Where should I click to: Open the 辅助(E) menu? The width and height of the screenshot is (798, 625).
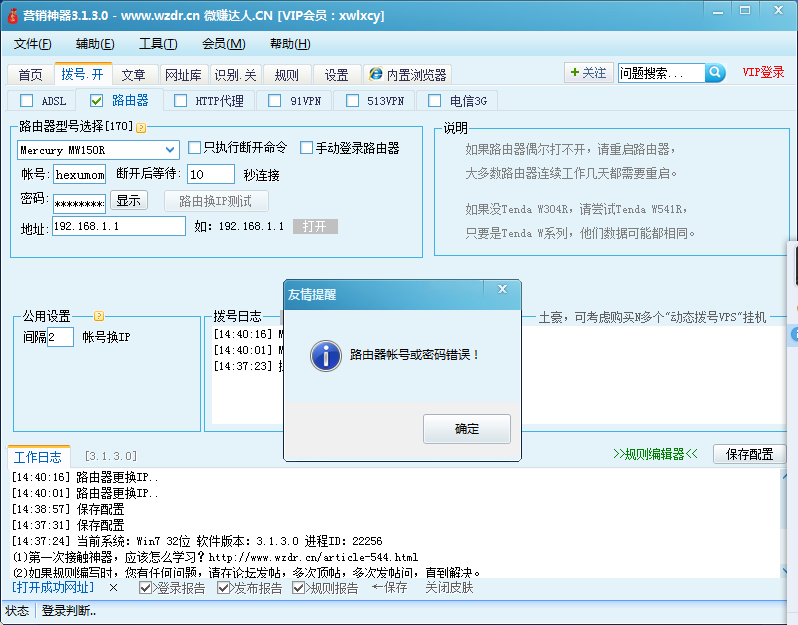pos(95,44)
